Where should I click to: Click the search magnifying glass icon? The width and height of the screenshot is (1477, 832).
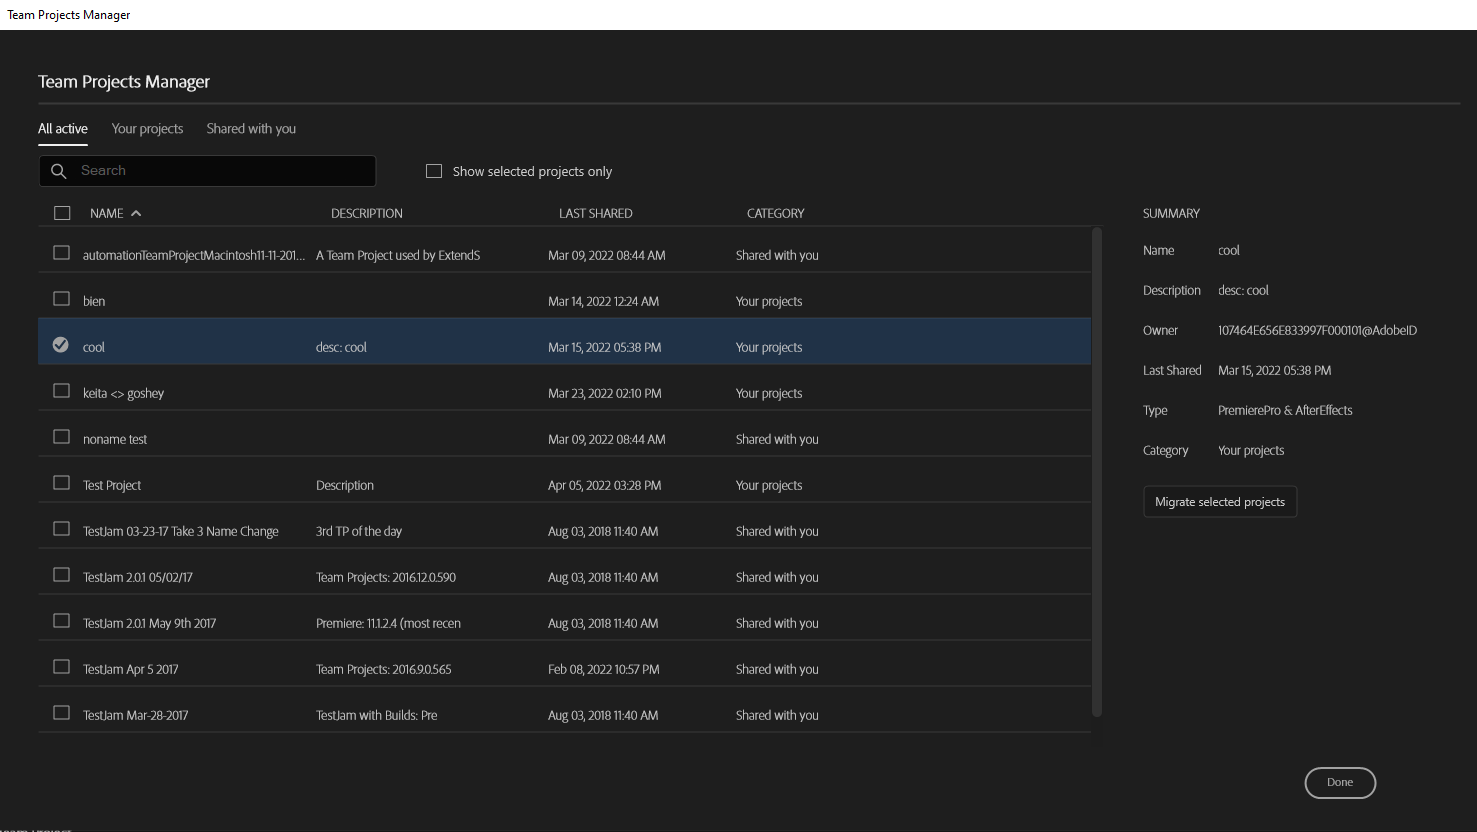(x=59, y=170)
